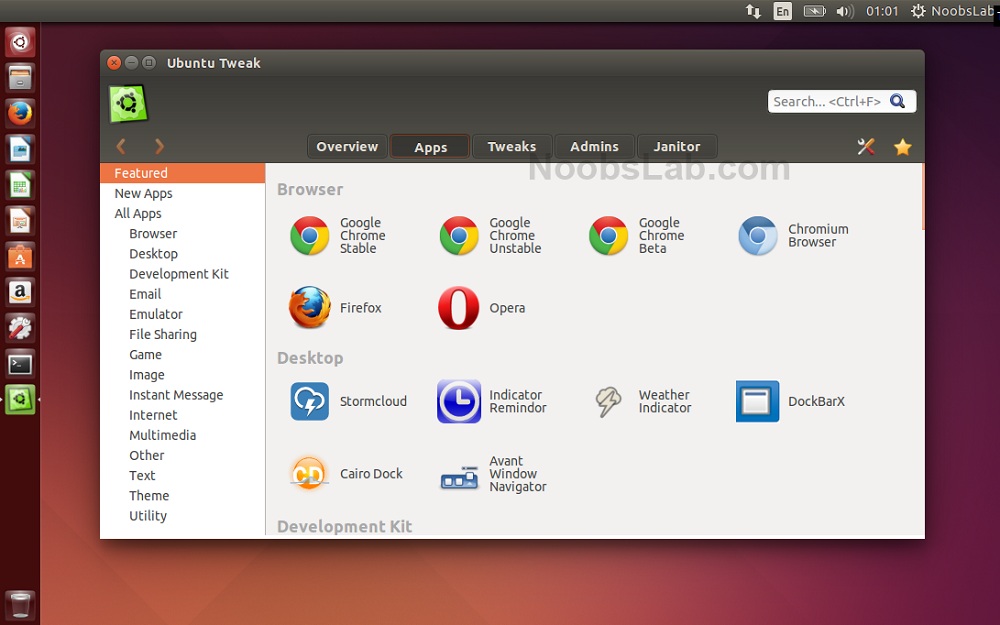
Task: Select the Firefox app in Browser section
Action: tap(335, 307)
